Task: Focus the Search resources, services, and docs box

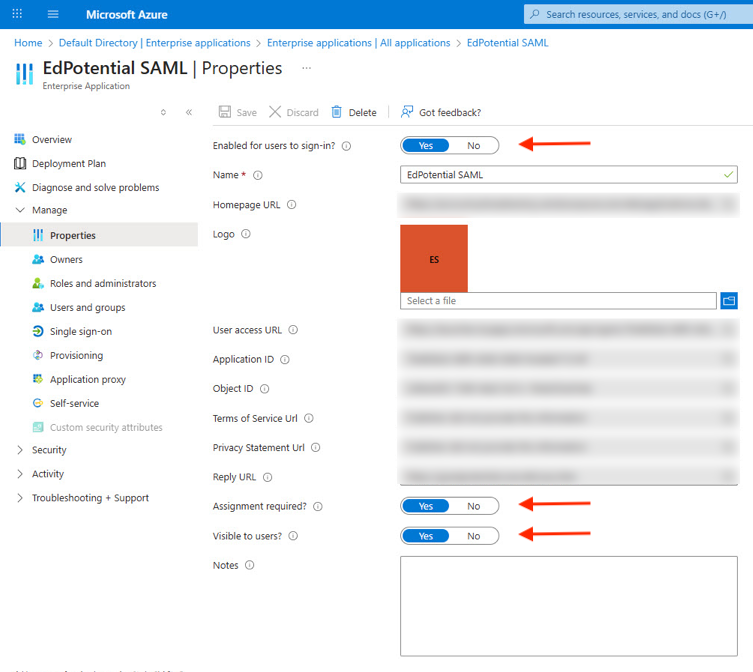Action: [638, 14]
